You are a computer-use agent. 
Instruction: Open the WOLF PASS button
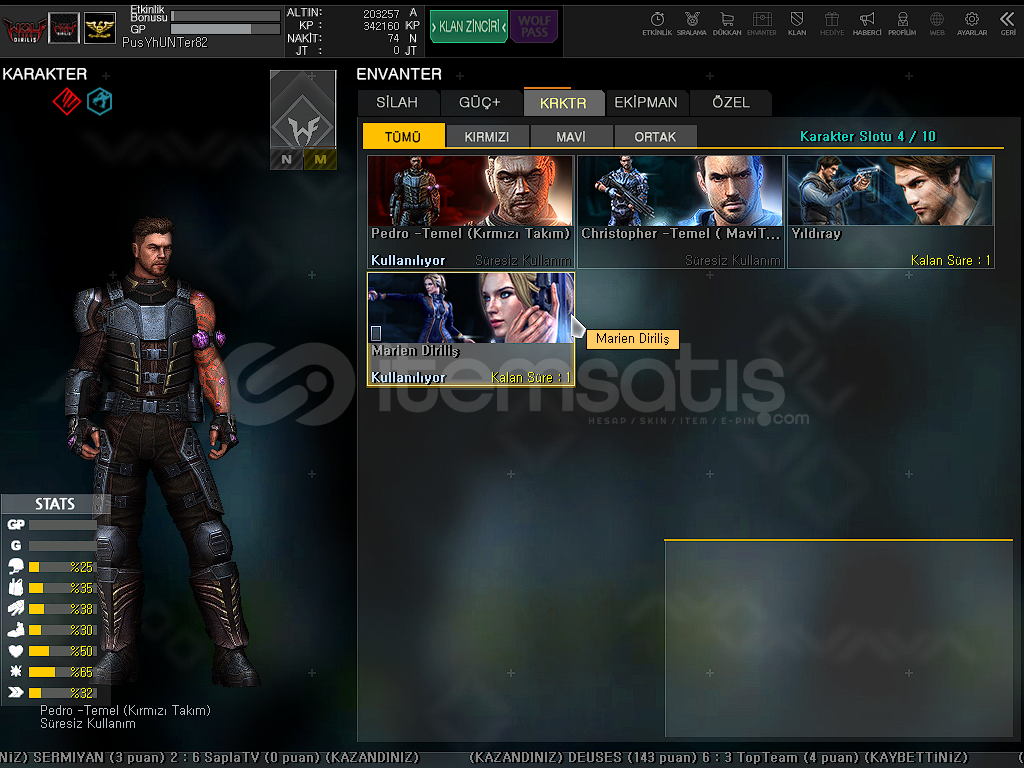(x=534, y=27)
